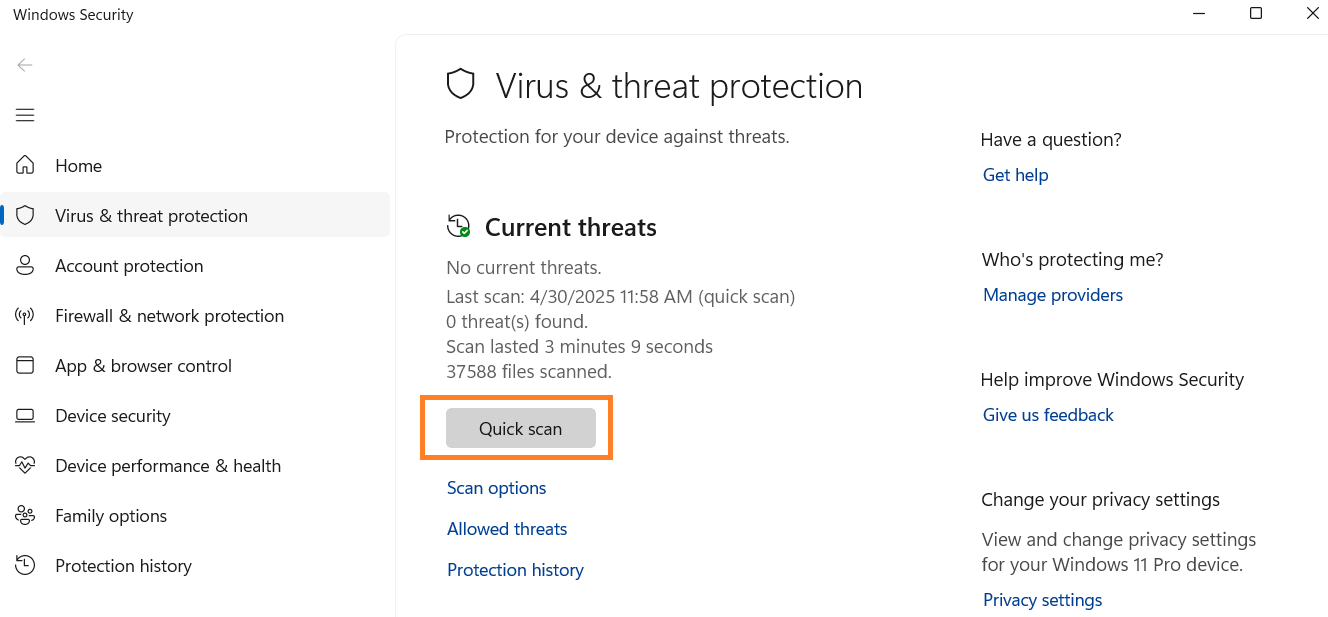Click the Firewall & network antenna icon
Viewport: 1328px width, 617px height.
point(25,316)
